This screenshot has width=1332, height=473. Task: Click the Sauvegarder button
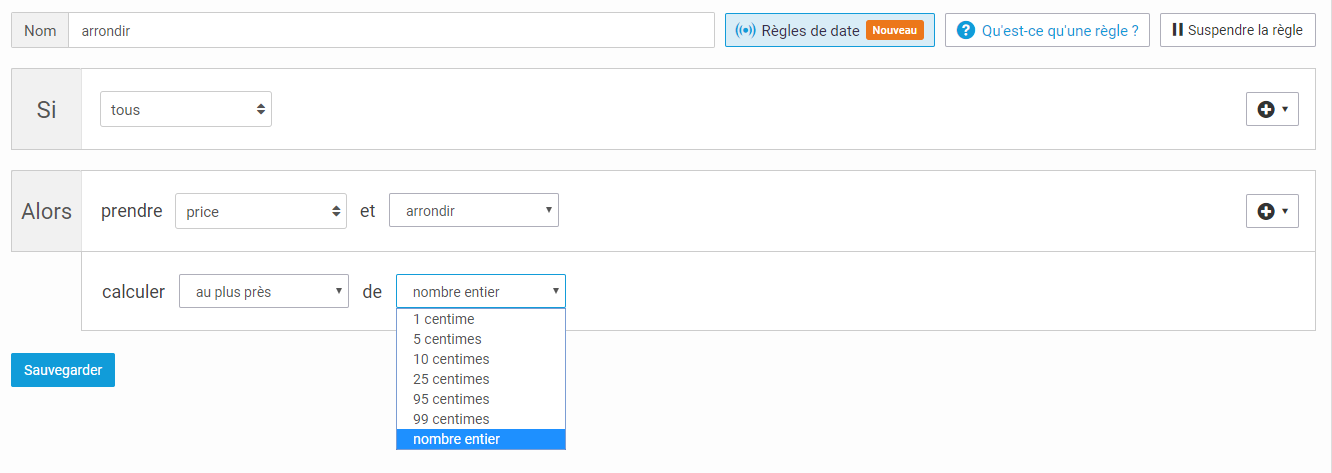pyautogui.click(x=63, y=370)
